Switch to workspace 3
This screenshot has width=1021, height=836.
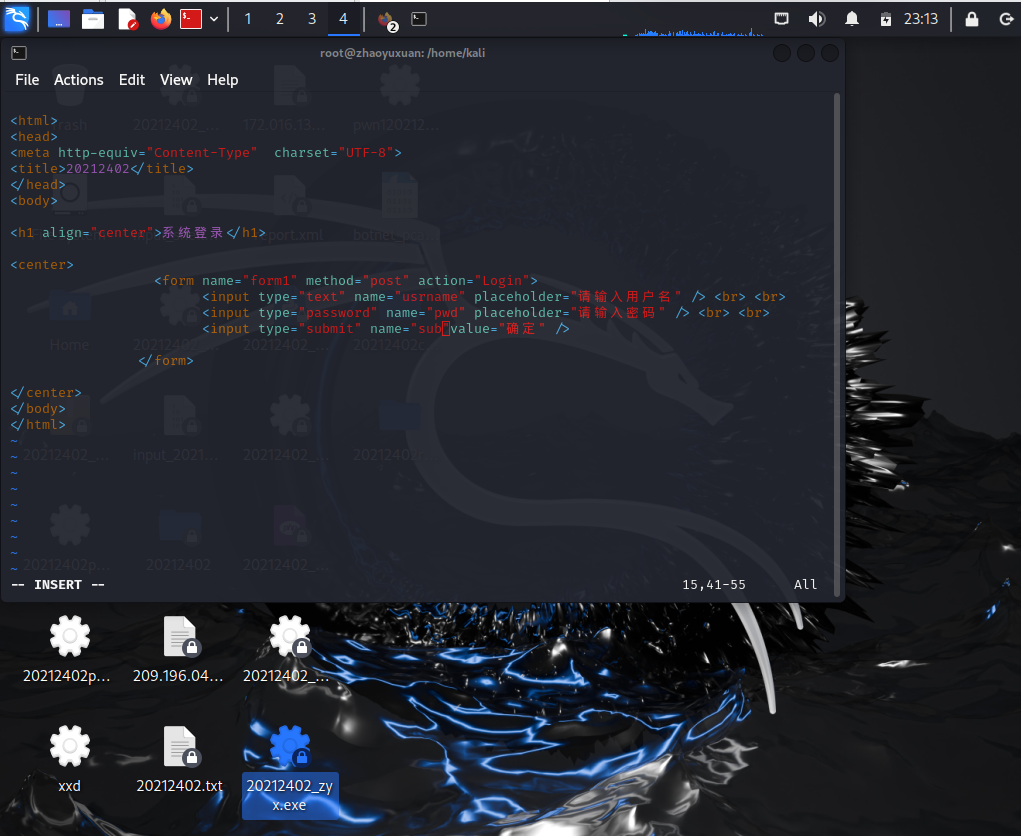pyautogui.click(x=311, y=20)
